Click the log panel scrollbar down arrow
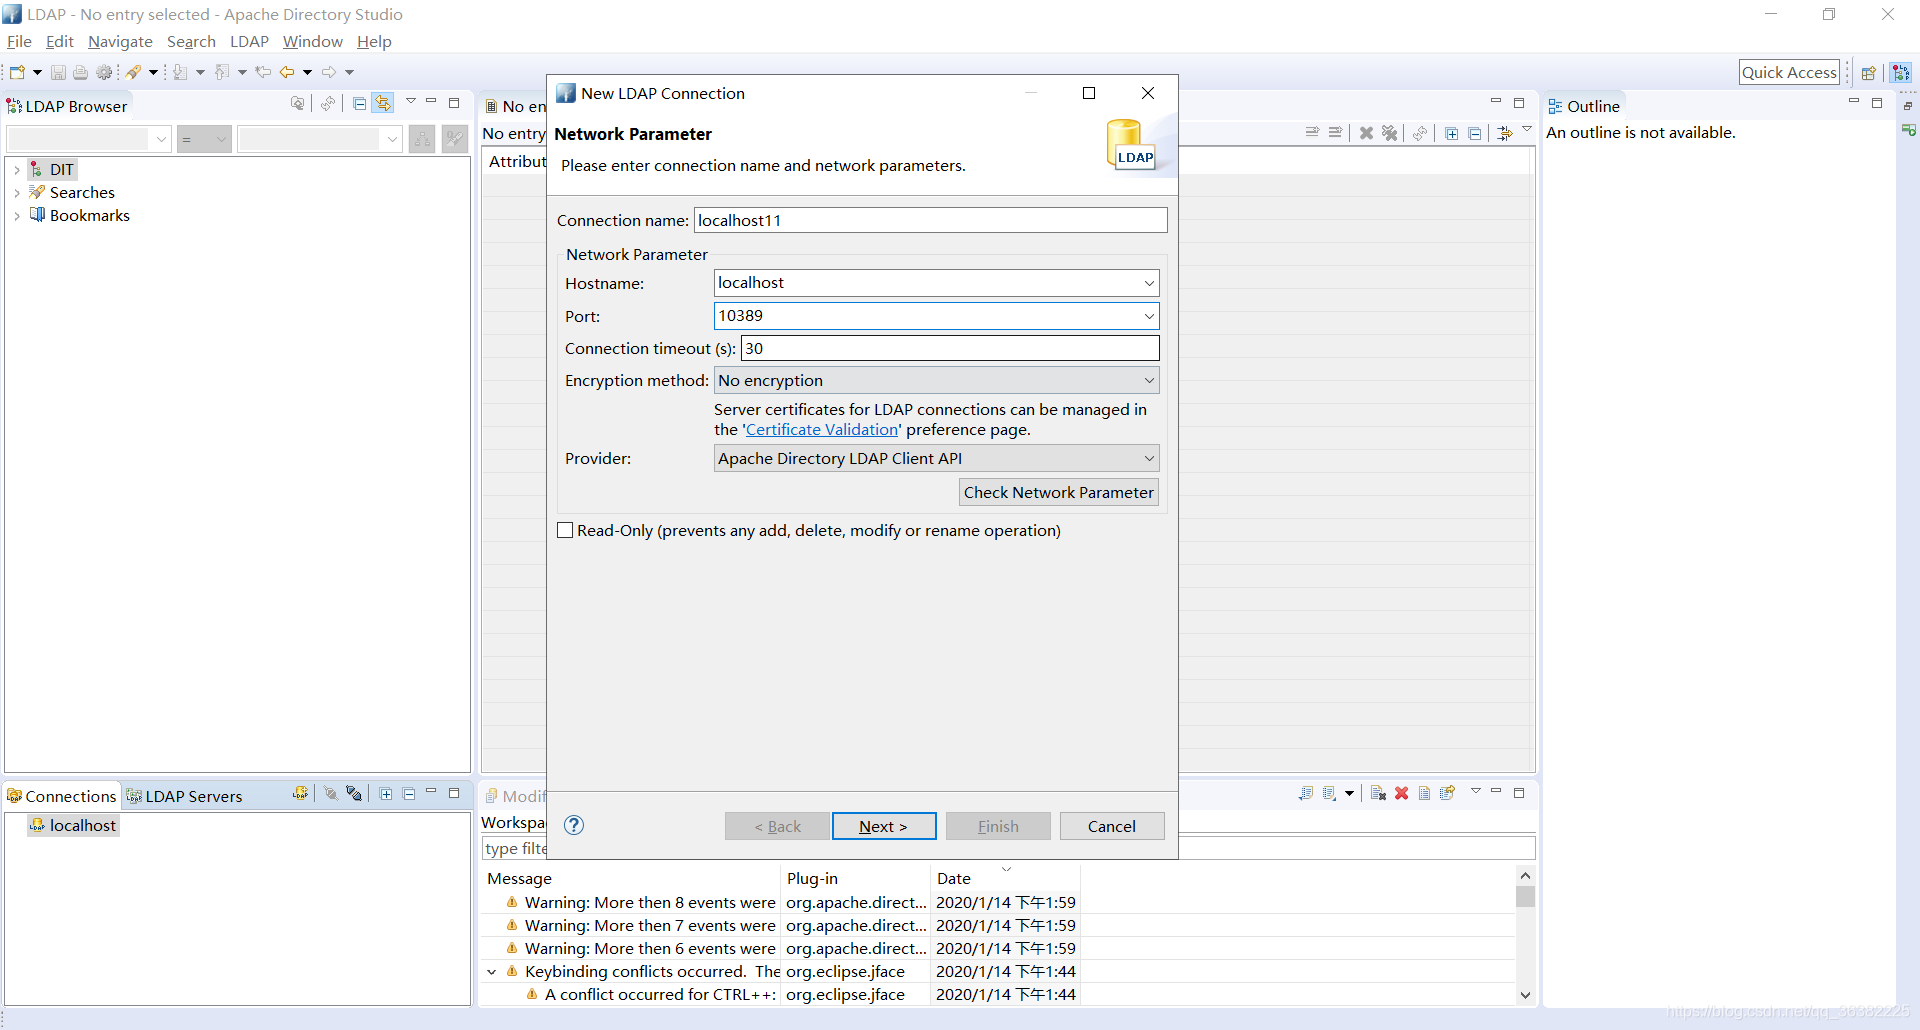 pyautogui.click(x=1525, y=995)
